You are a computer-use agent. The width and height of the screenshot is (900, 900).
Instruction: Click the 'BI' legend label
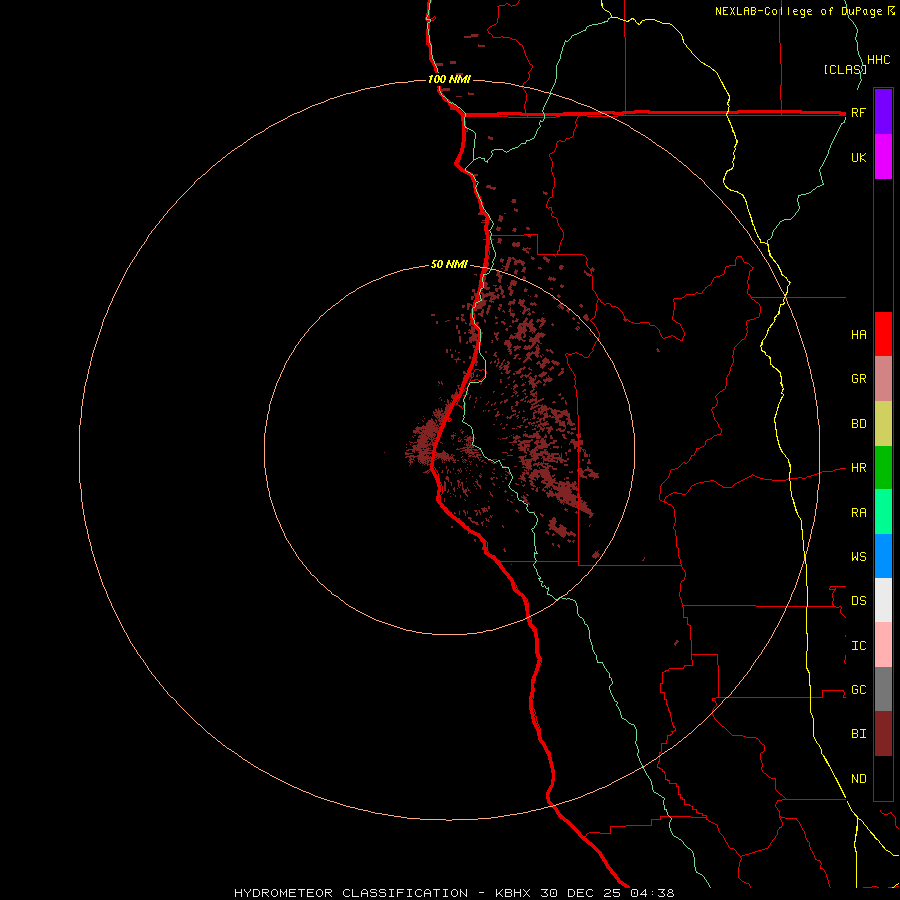[x=858, y=734]
